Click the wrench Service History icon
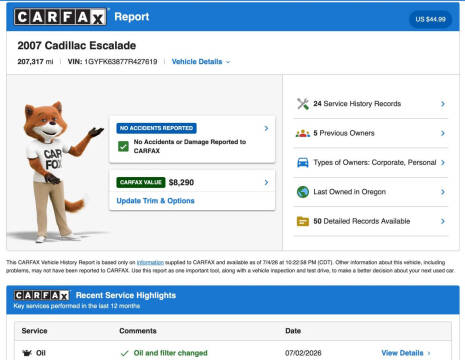Image resolution: width=465 pixels, height=360 pixels. pyautogui.click(x=303, y=104)
